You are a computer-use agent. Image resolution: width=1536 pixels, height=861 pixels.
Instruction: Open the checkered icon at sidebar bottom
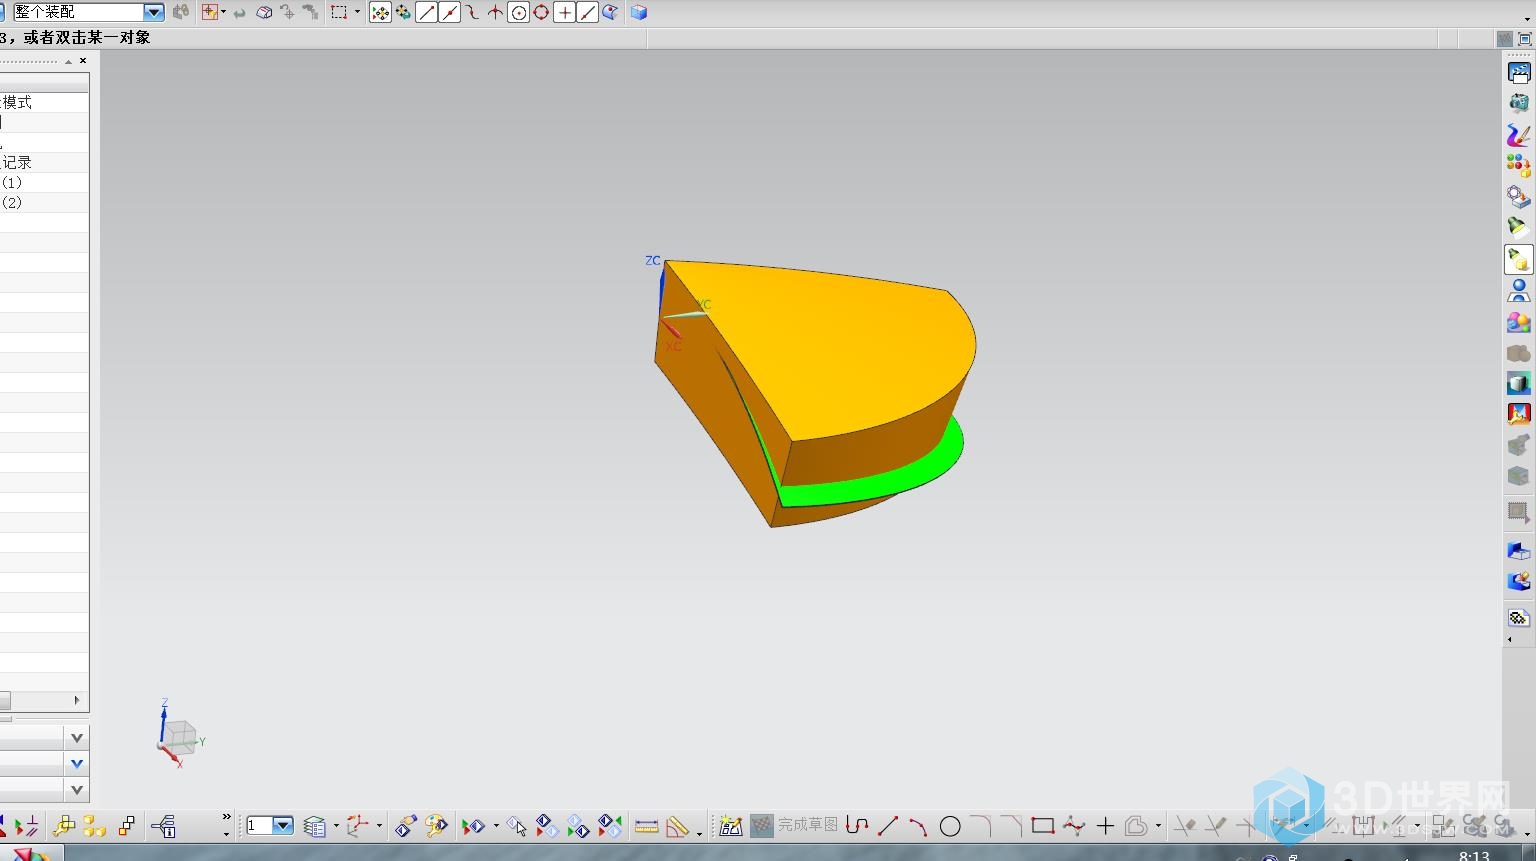pyautogui.click(x=1519, y=617)
